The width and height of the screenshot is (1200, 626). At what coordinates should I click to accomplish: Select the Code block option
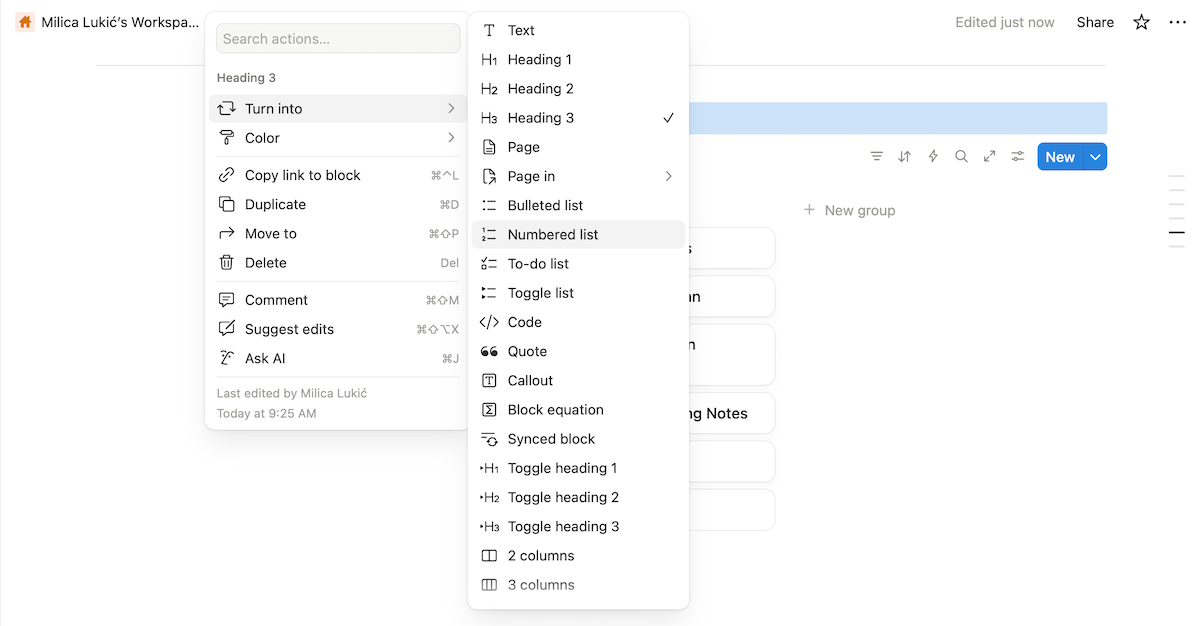pos(524,321)
